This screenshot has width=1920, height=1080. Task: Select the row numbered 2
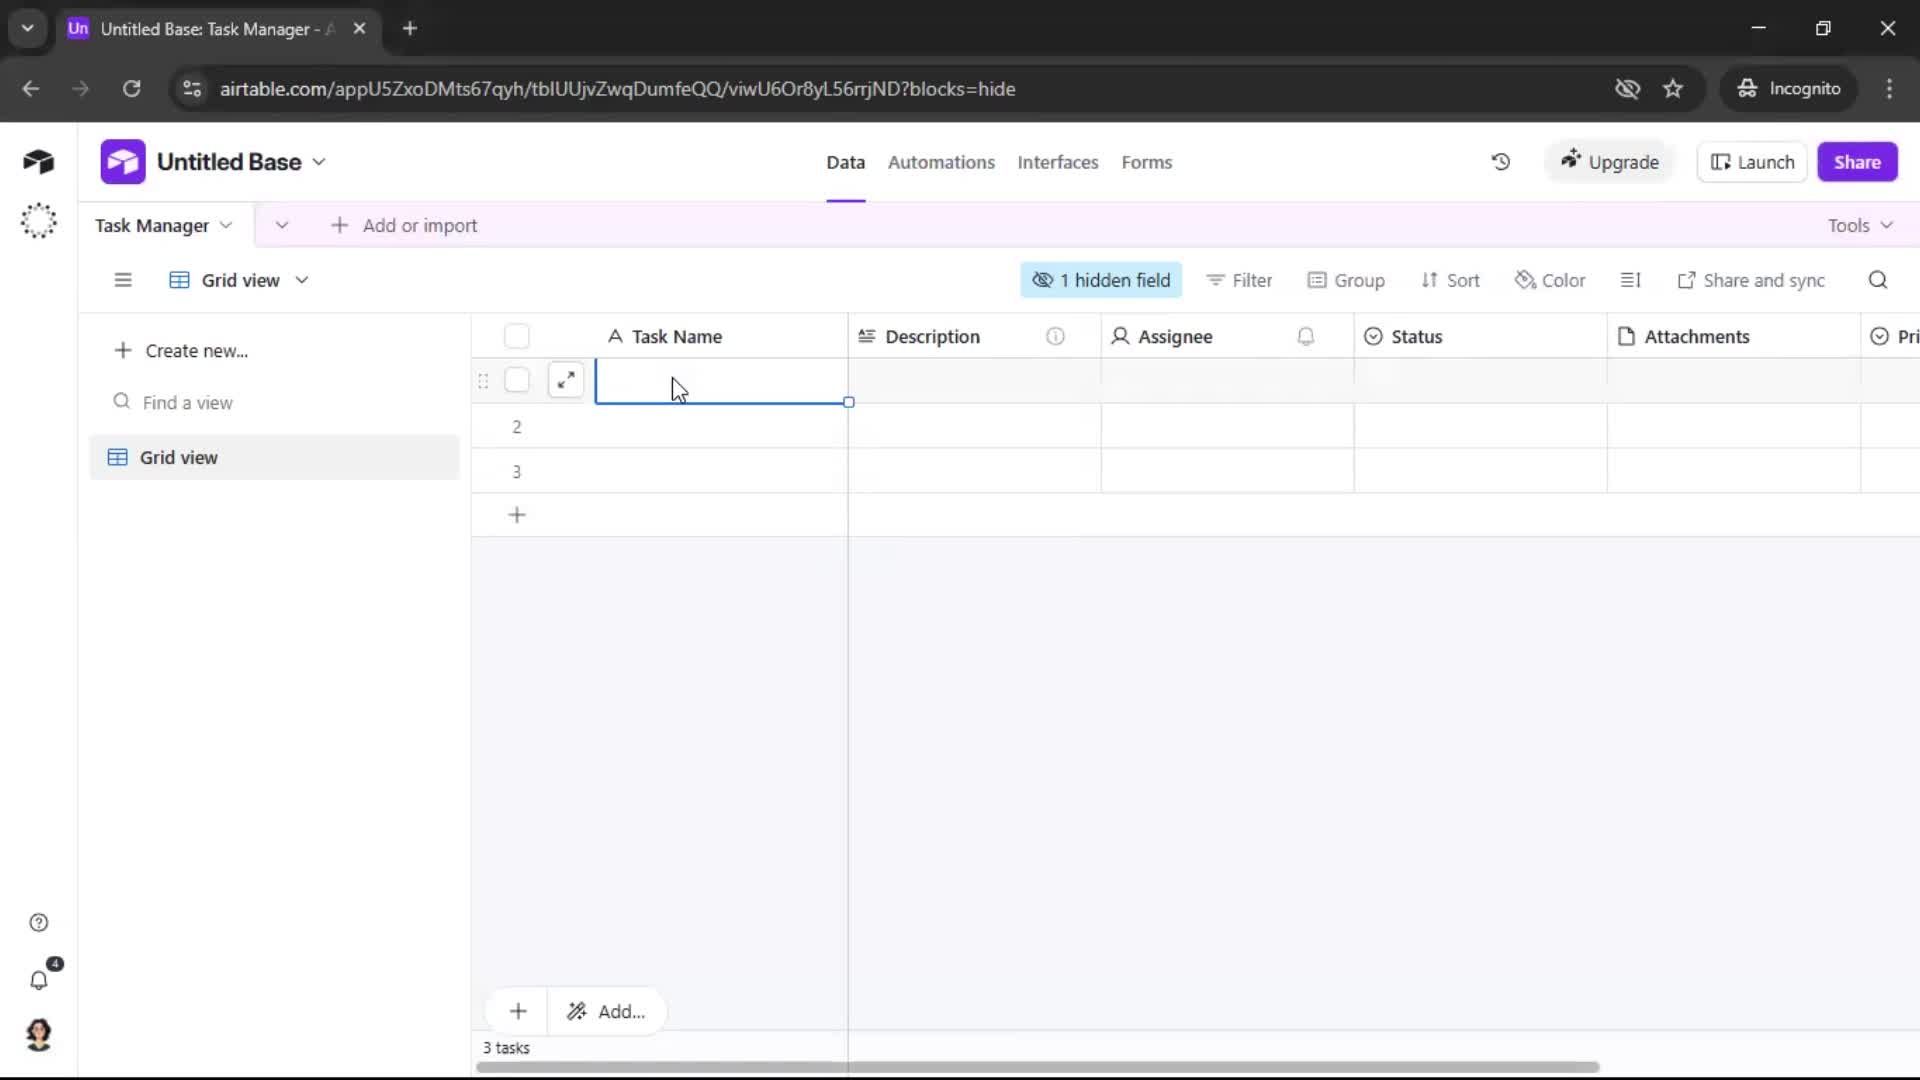(517, 427)
